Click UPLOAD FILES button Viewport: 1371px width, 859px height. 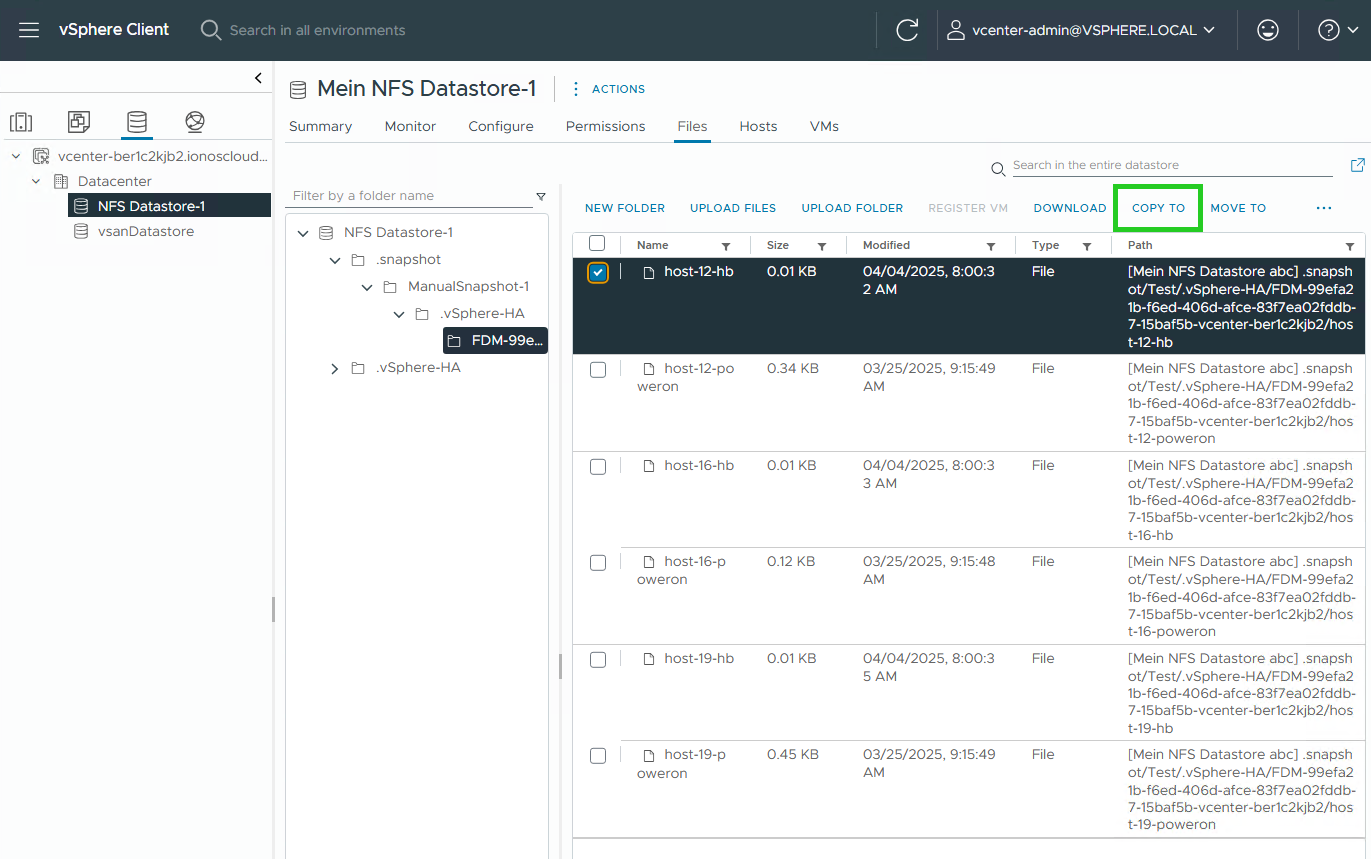coord(733,208)
